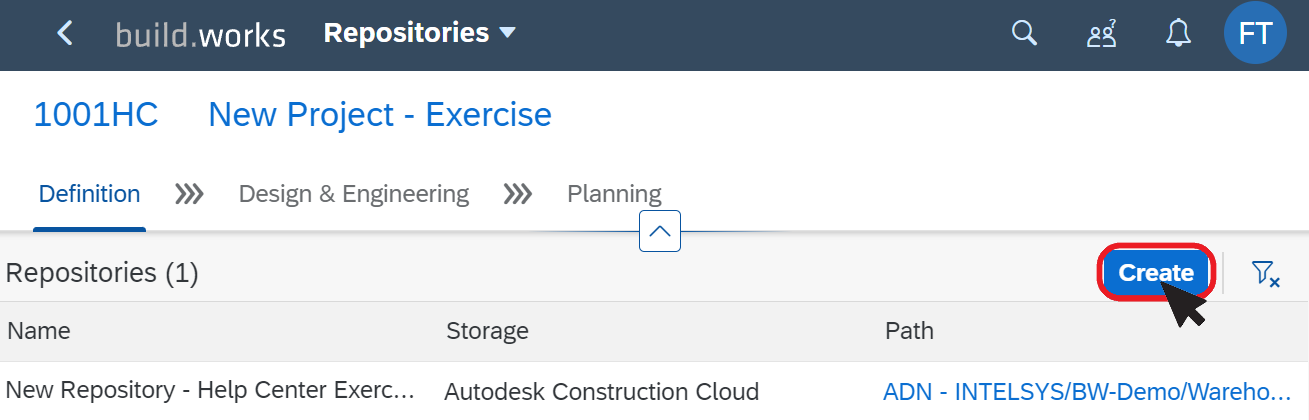Open the notifications bell
Screen dimensions: 1309x420
click(x=1179, y=34)
